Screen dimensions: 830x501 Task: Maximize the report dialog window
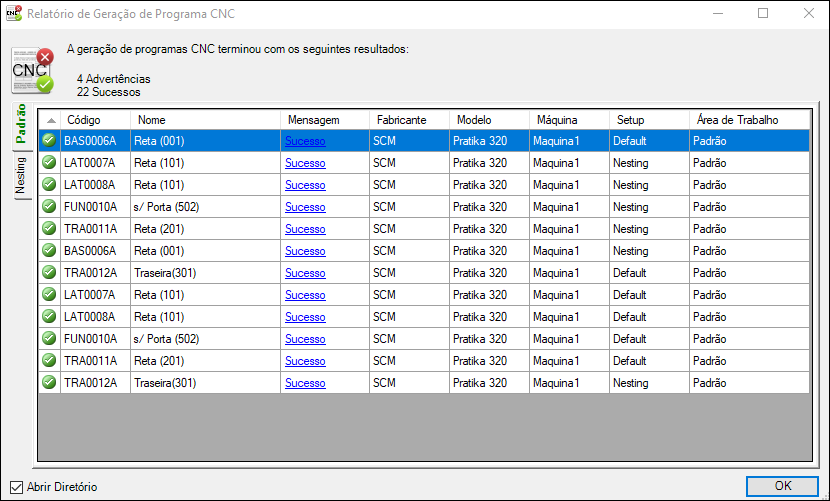pos(763,13)
